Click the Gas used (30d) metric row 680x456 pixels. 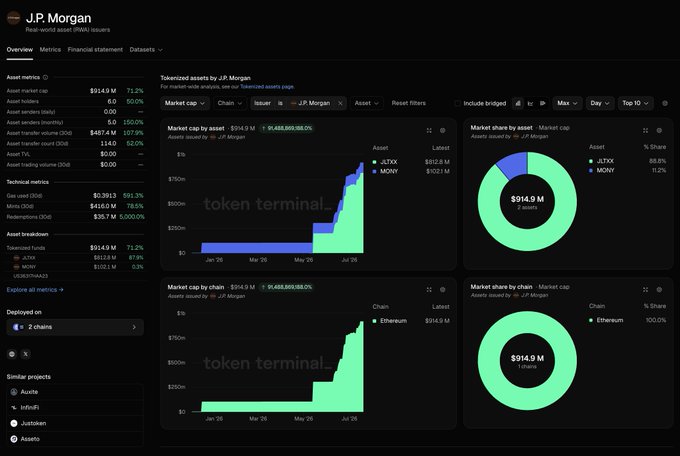tap(75, 196)
